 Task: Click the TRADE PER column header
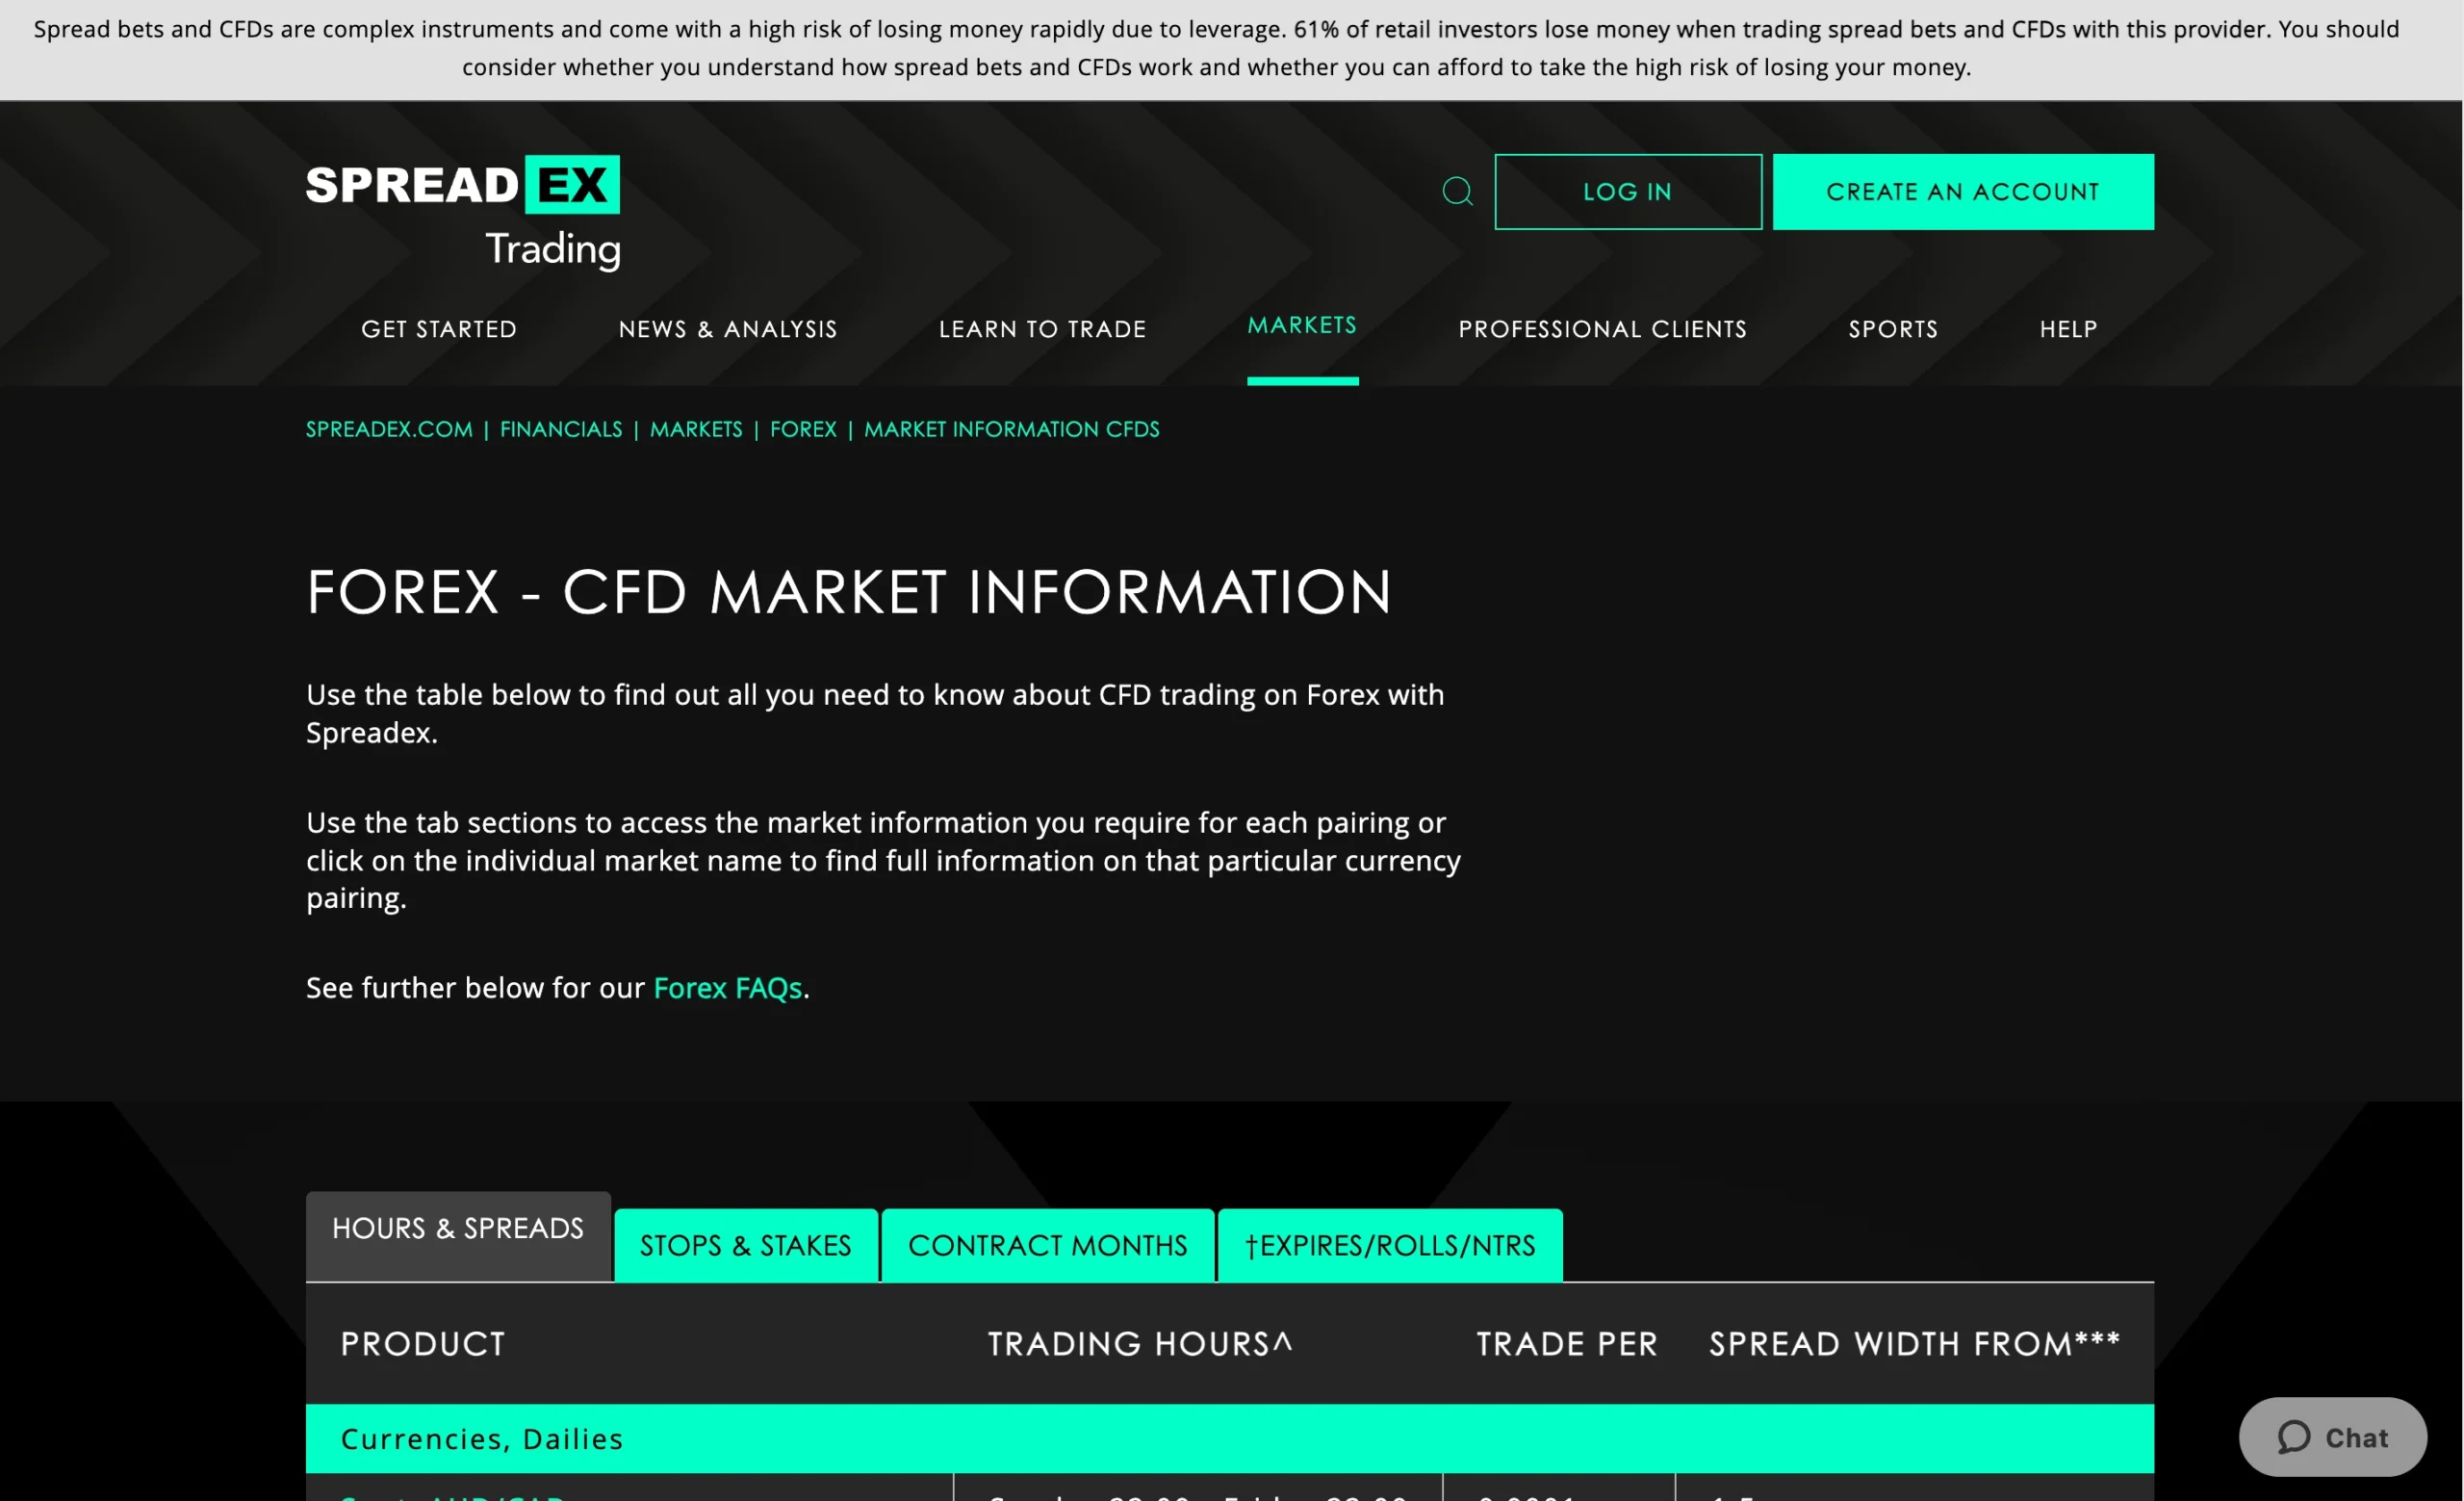[1567, 1343]
